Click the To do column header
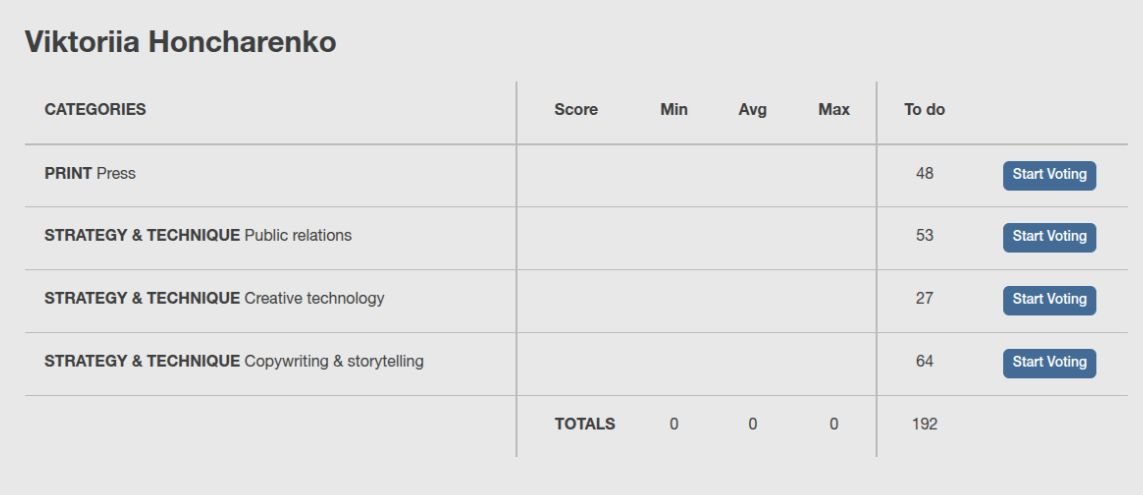The image size is (1143, 495). click(x=924, y=109)
